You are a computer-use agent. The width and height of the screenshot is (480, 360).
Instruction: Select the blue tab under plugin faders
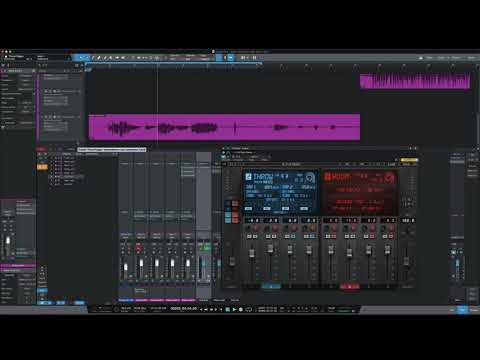click(x=271, y=286)
